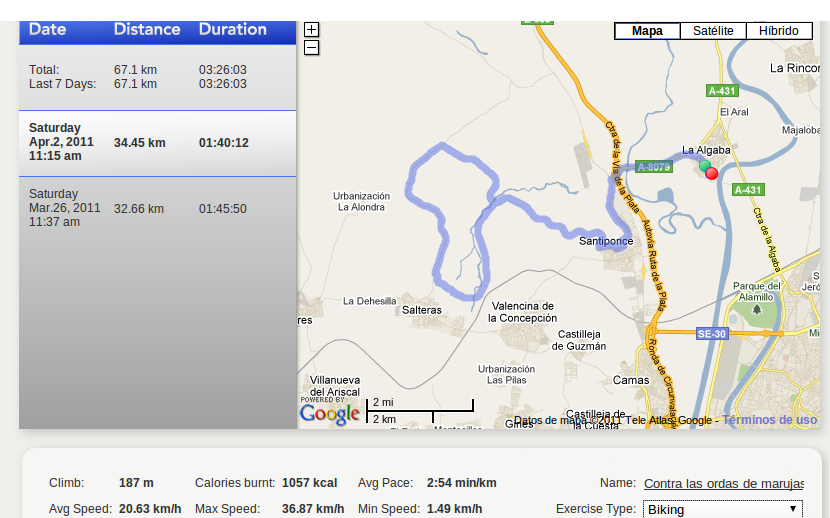Select the Mar.26, 2011 workout row
The width and height of the screenshot is (830, 518).
click(157, 208)
